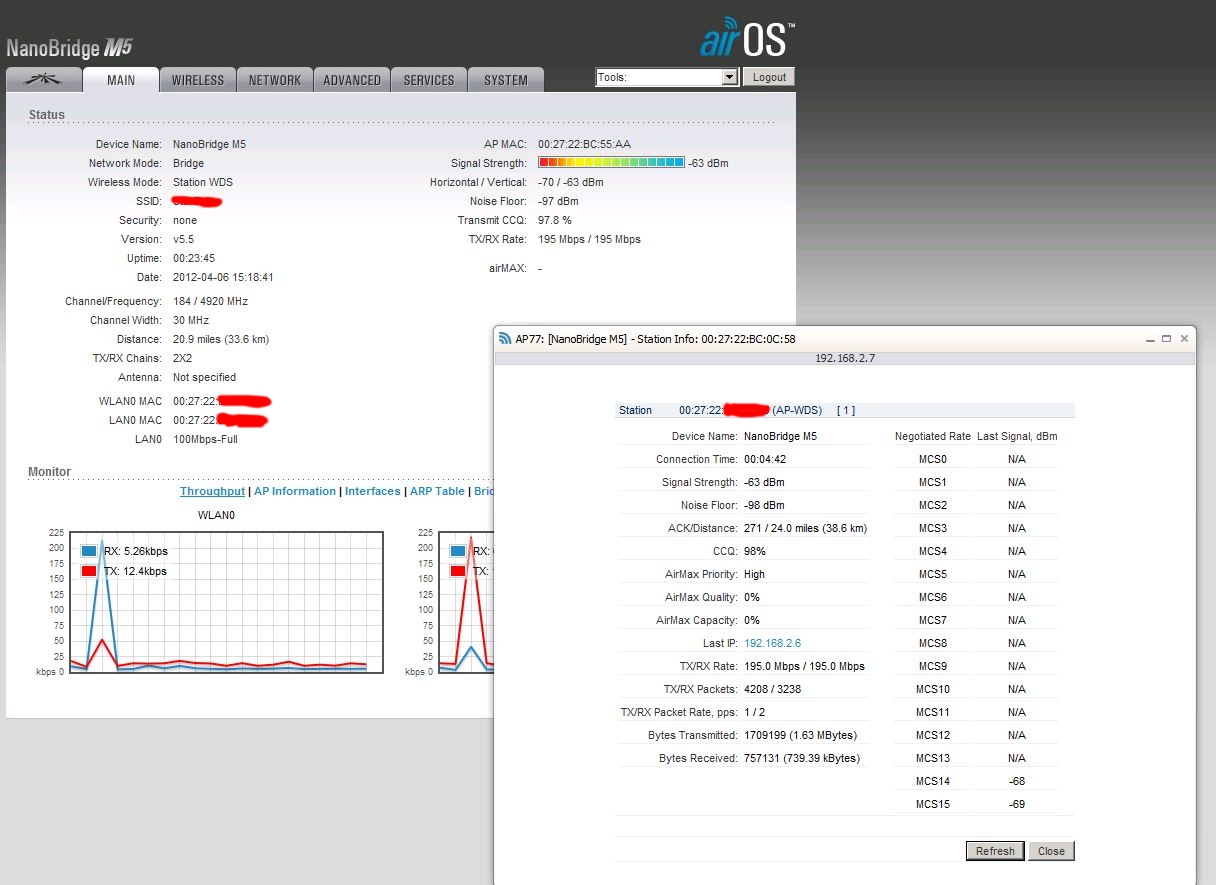Click the Horizontal / Vertical -70 / -63 dBm value

coord(571,182)
